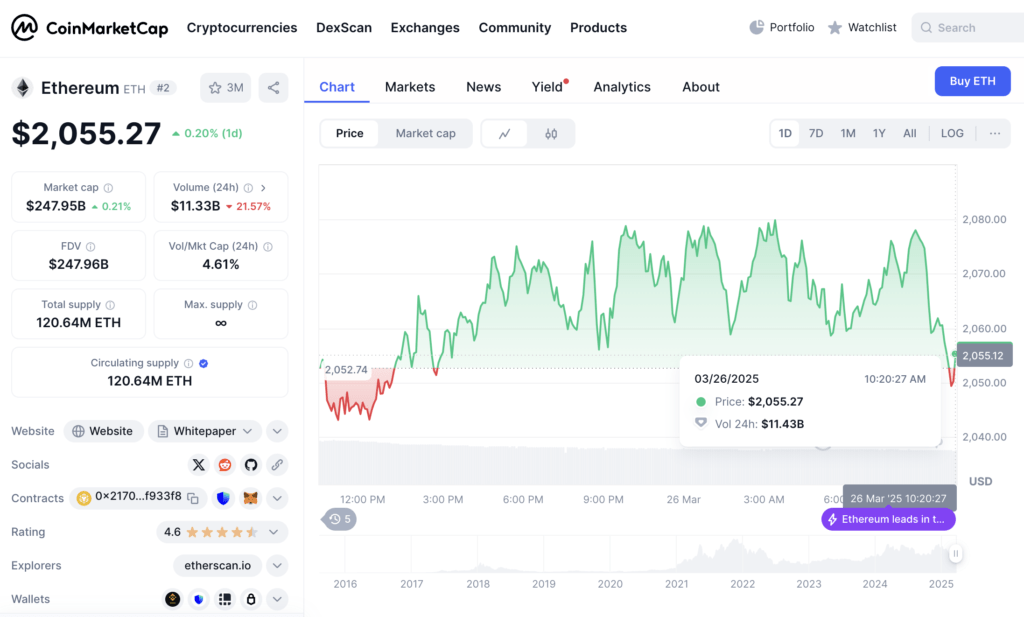
Task: Open the Website link button
Action: click(x=103, y=431)
